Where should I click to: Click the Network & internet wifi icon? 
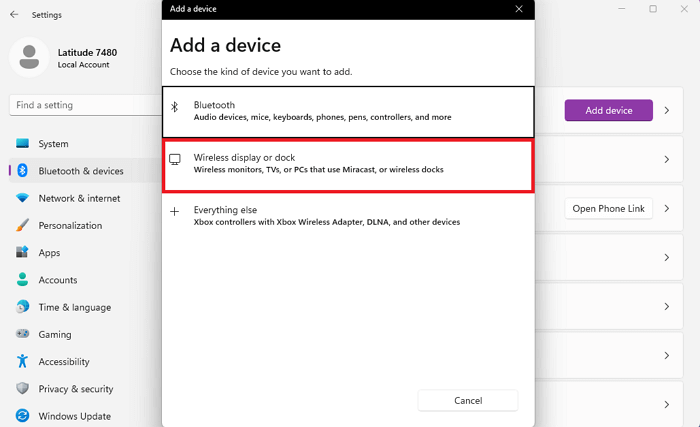pyautogui.click(x=22, y=198)
